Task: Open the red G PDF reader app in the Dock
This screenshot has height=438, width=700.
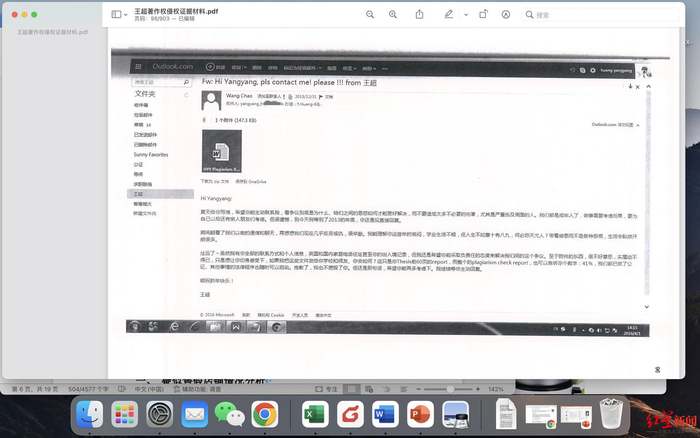Action: click(x=350, y=414)
